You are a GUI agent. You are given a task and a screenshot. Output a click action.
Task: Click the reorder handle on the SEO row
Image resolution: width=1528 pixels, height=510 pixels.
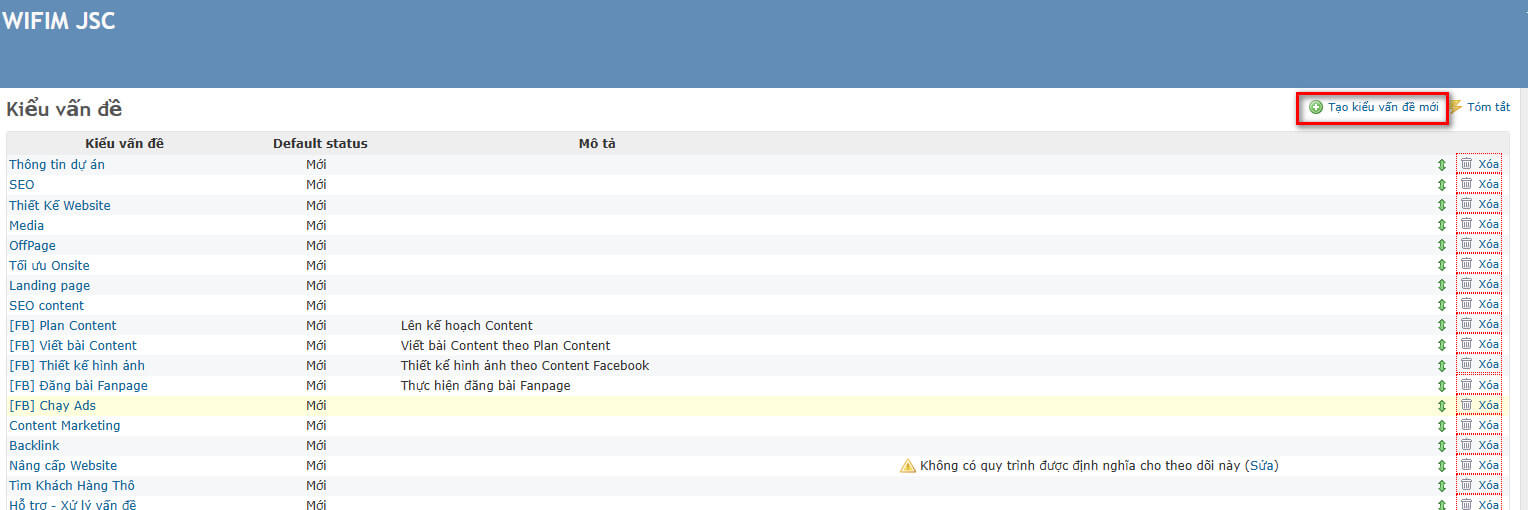(1441, 185)
